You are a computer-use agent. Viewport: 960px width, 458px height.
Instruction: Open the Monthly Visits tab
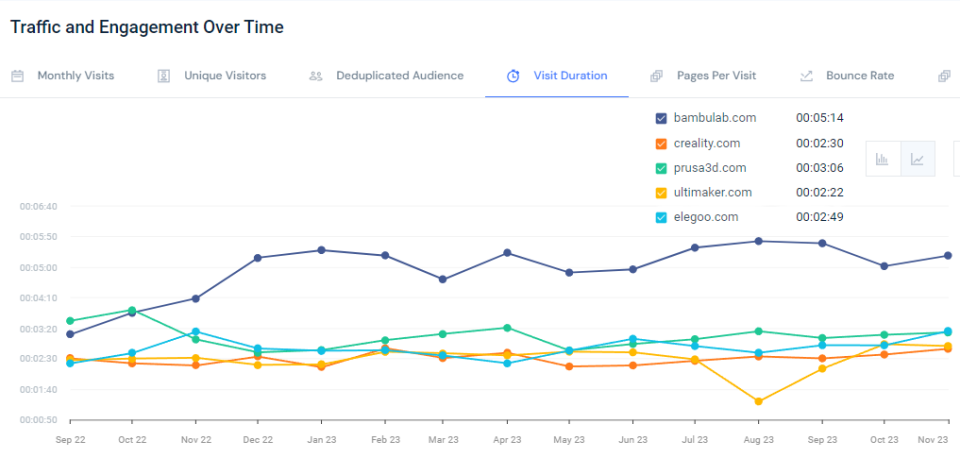[76, 76]
